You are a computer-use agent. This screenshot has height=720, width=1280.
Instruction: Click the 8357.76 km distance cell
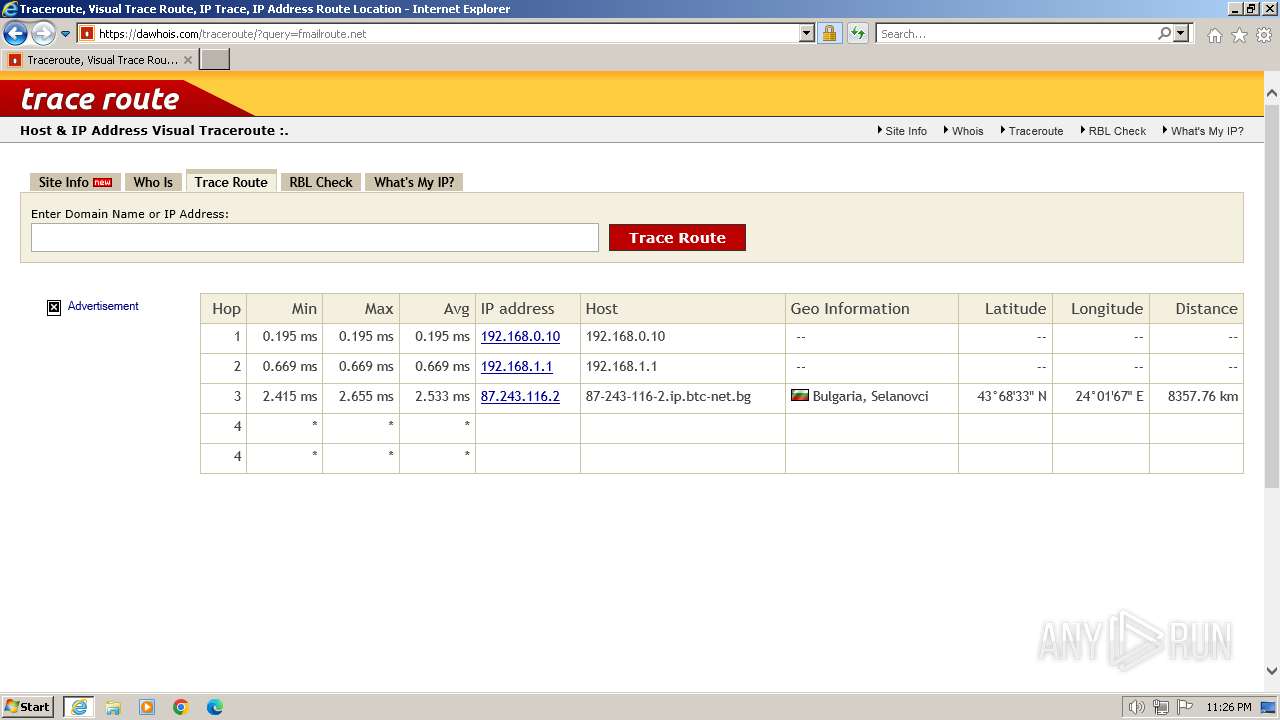click(1196, 397)
